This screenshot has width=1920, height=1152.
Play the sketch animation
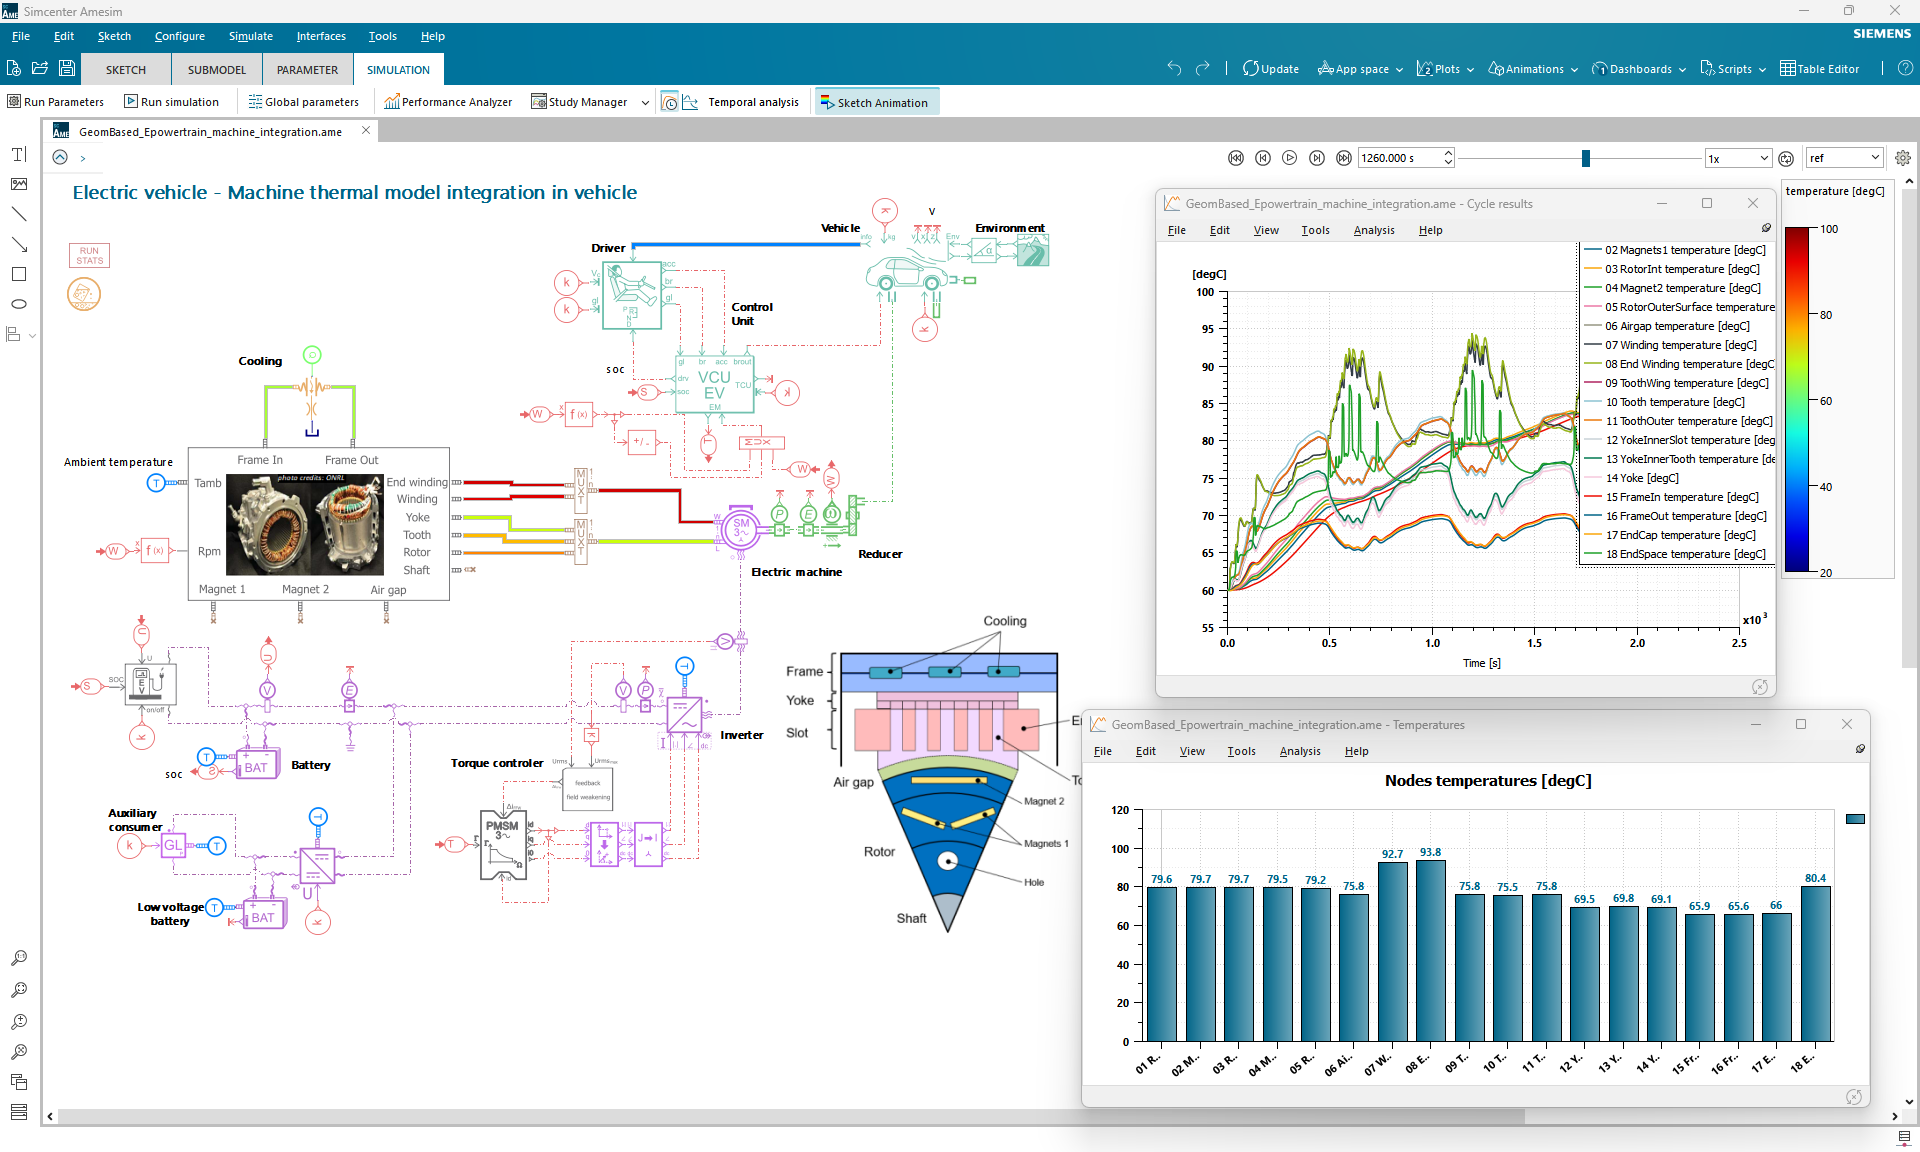[1289, 158]
